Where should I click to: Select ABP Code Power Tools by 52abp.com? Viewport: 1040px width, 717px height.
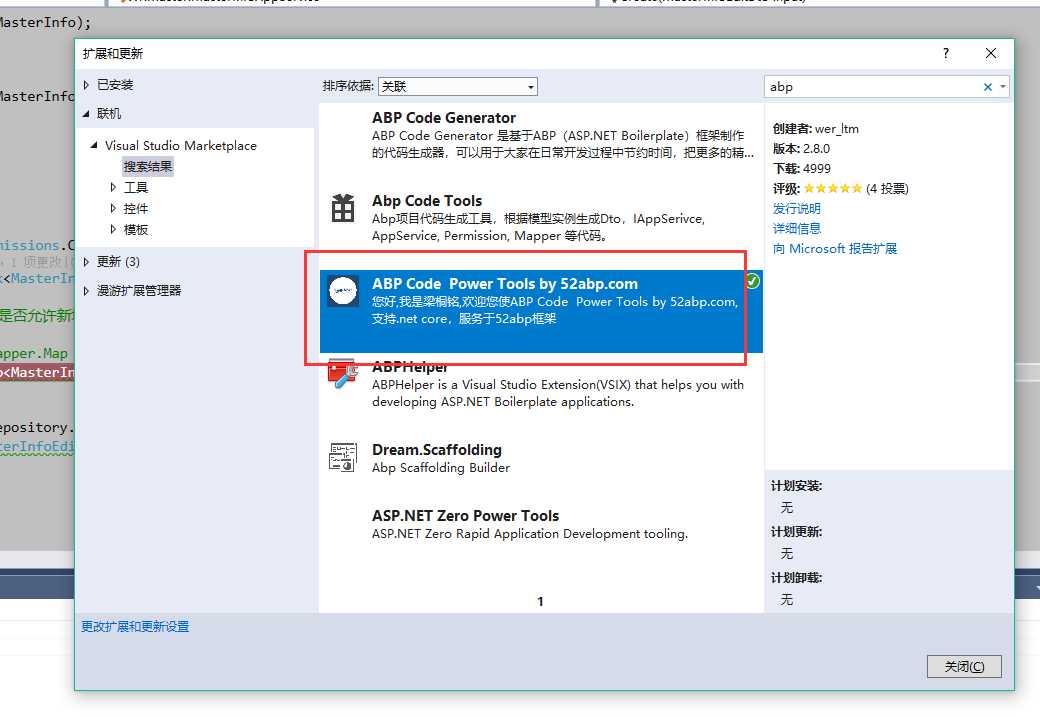click(x=541, y=311)
